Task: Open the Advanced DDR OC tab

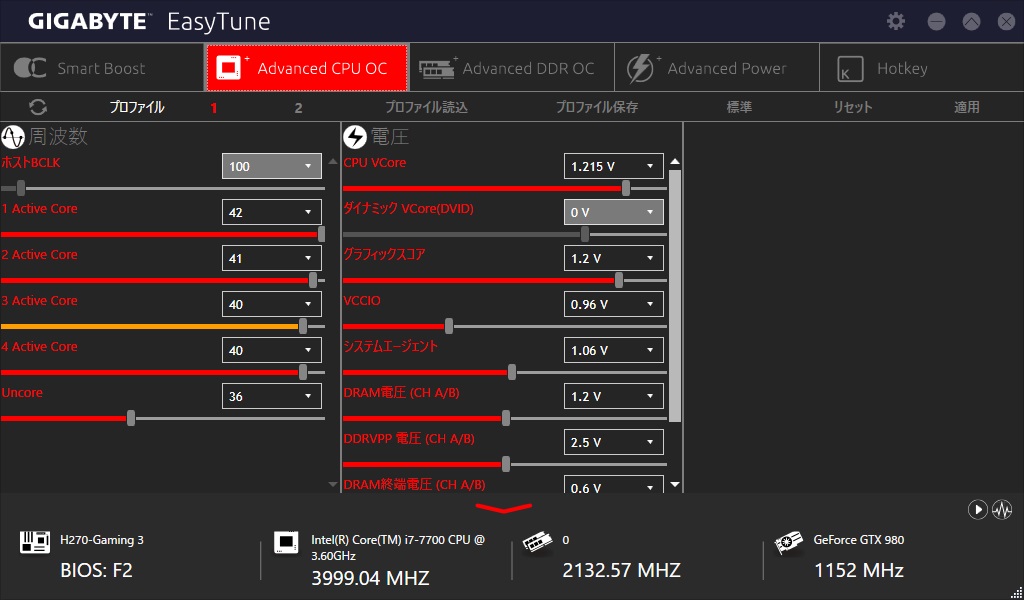Action: (512, 68)
